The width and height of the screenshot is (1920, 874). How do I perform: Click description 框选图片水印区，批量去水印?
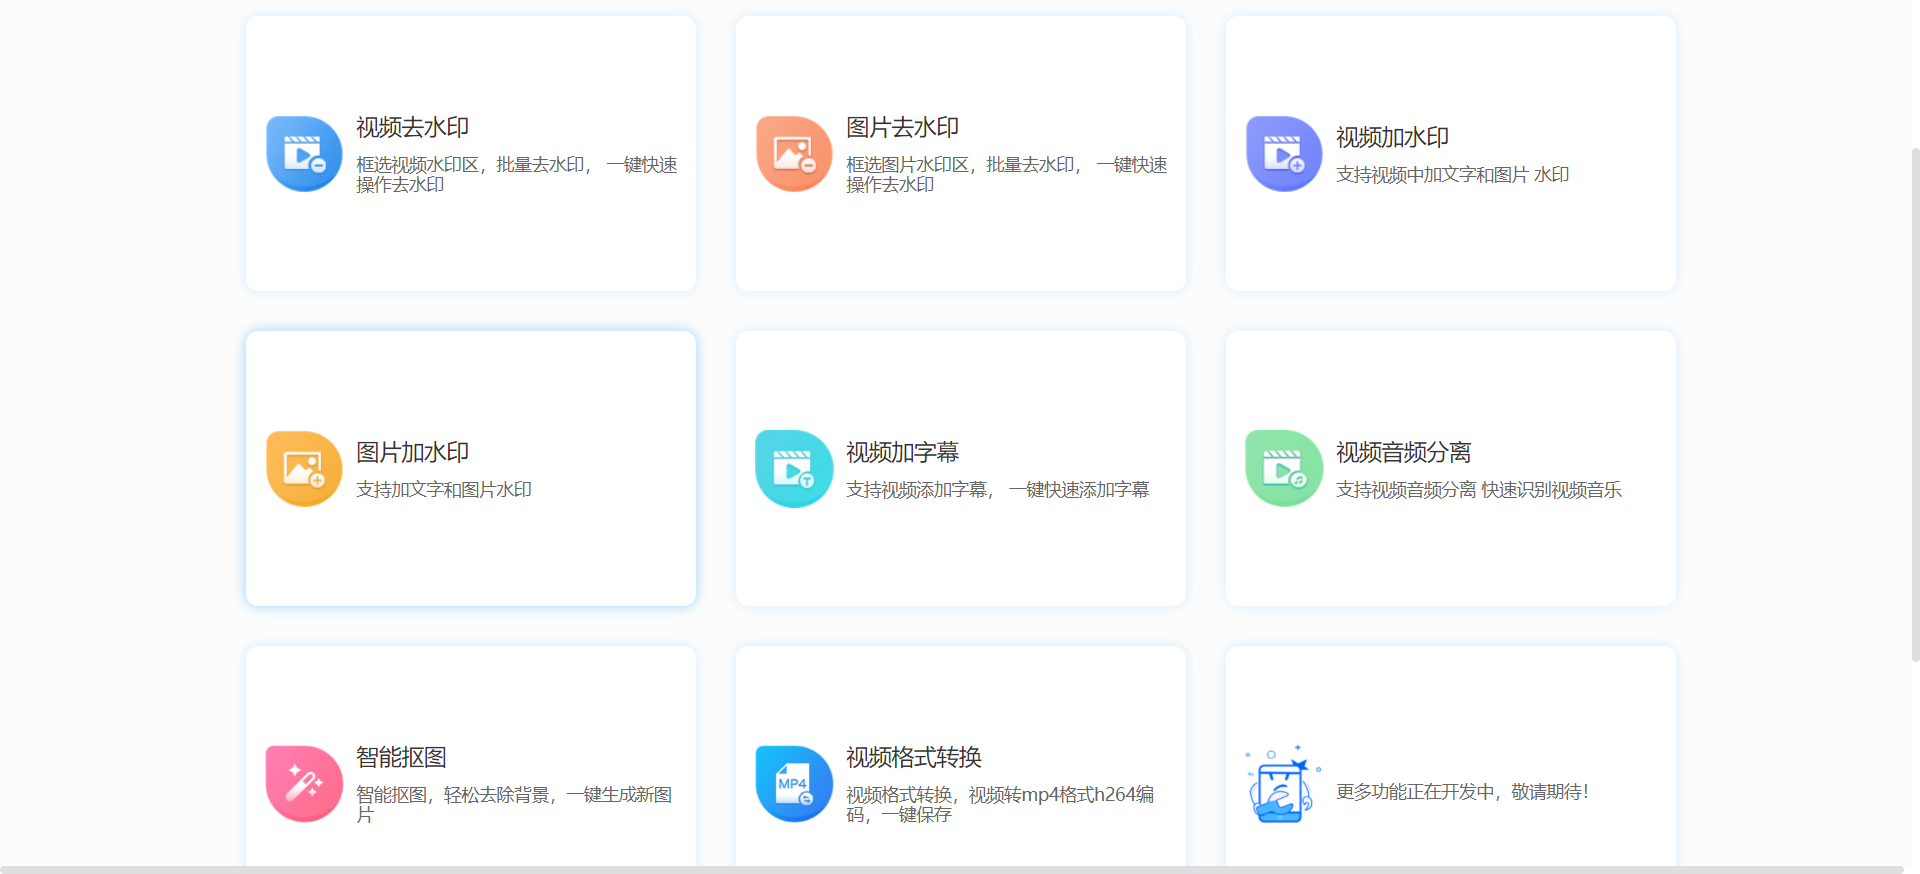(x=1006, y=175)
